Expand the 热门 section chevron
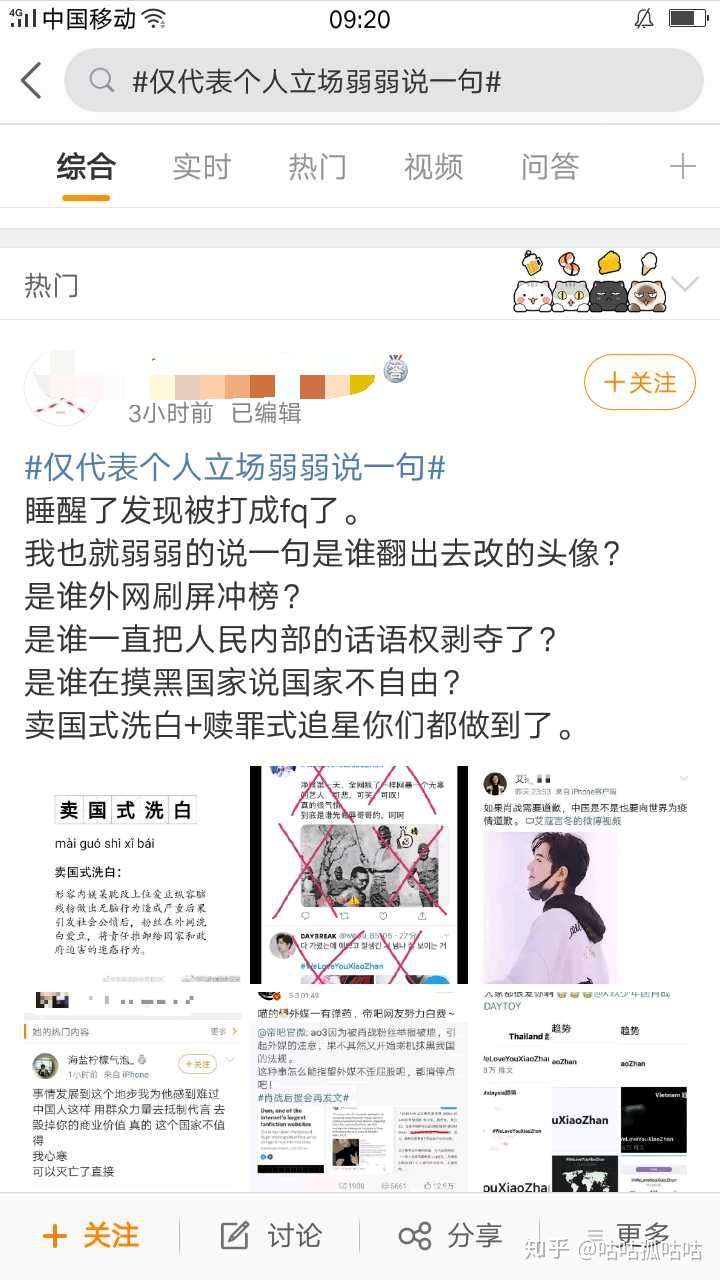 tap(685, 284)
